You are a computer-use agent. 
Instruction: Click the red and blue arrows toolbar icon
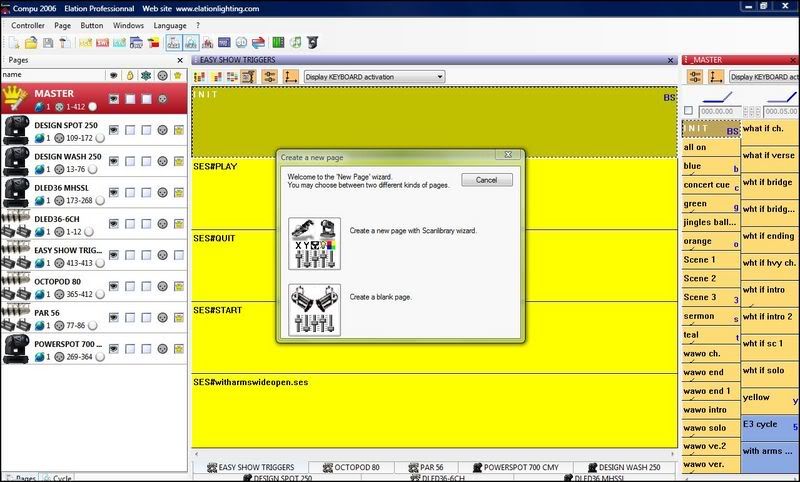[x=259, y=43]
